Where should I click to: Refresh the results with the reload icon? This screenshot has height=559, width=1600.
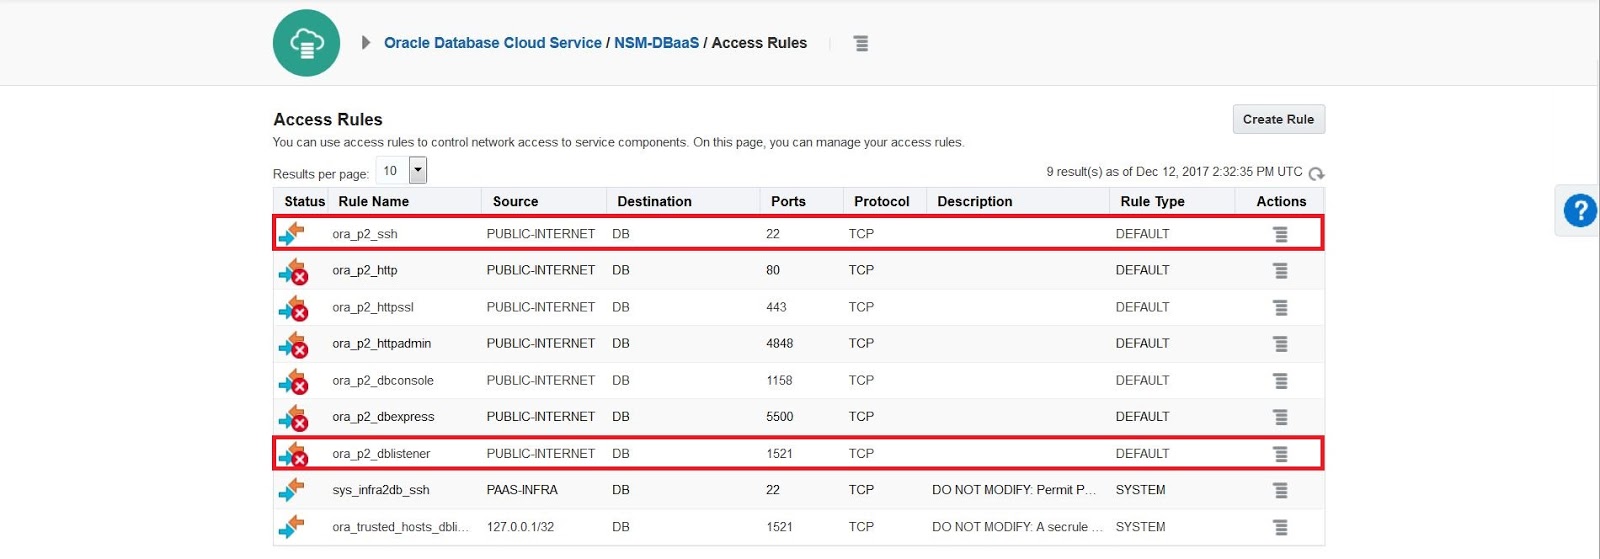[1316, 174]
